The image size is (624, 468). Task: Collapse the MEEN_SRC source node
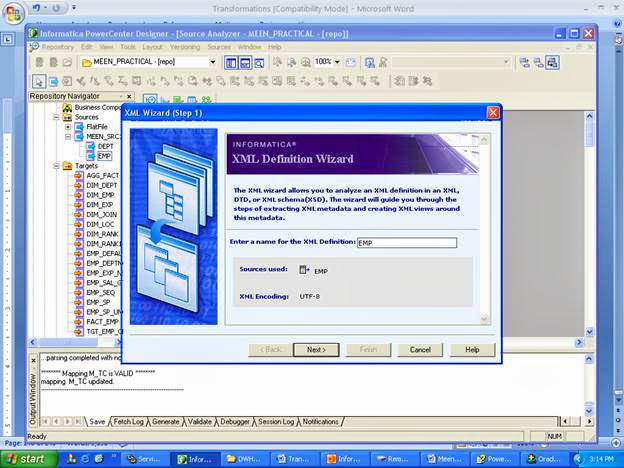pyautogui.click(x=68, y=136)
